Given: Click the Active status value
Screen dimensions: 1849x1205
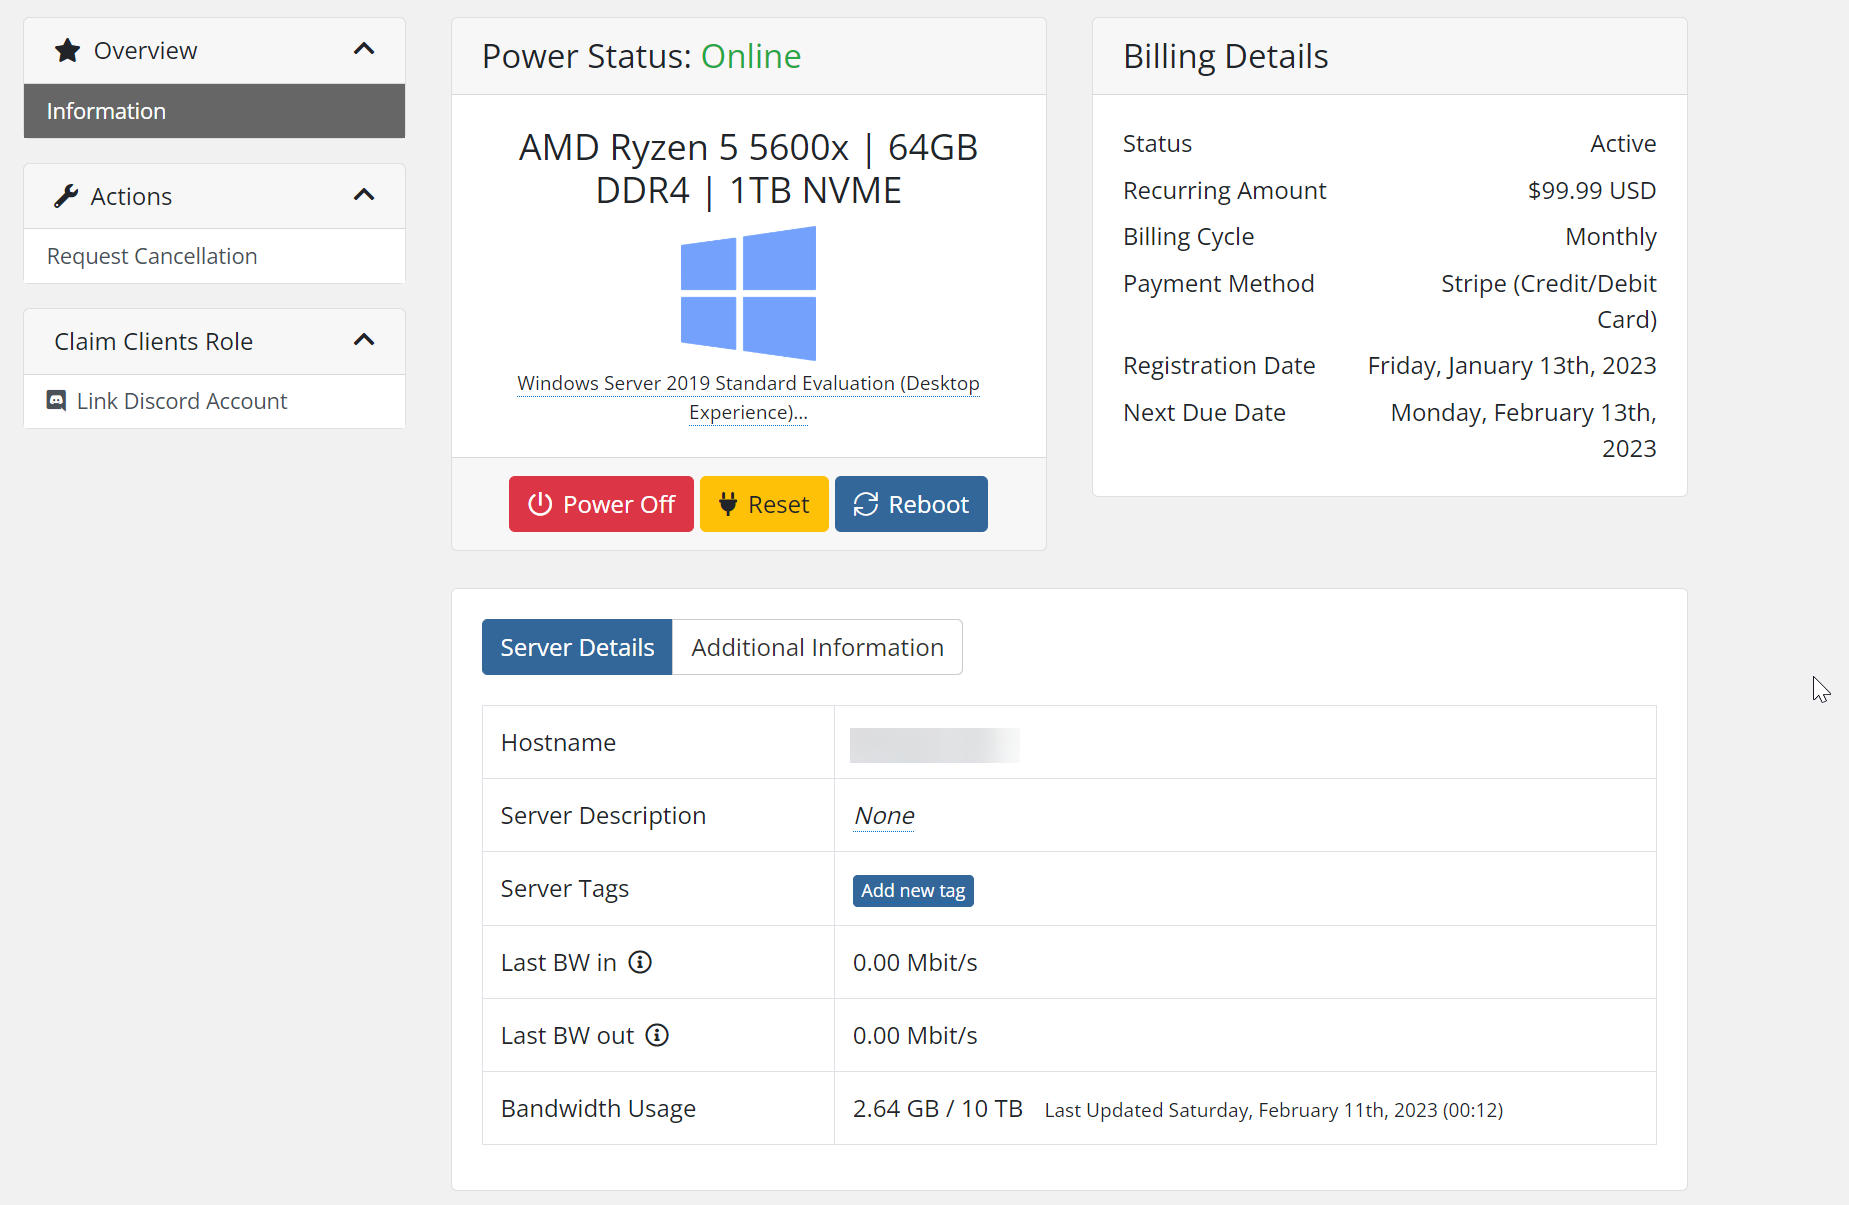Looking at the screenshot, I should click(x=1623, y=143).
